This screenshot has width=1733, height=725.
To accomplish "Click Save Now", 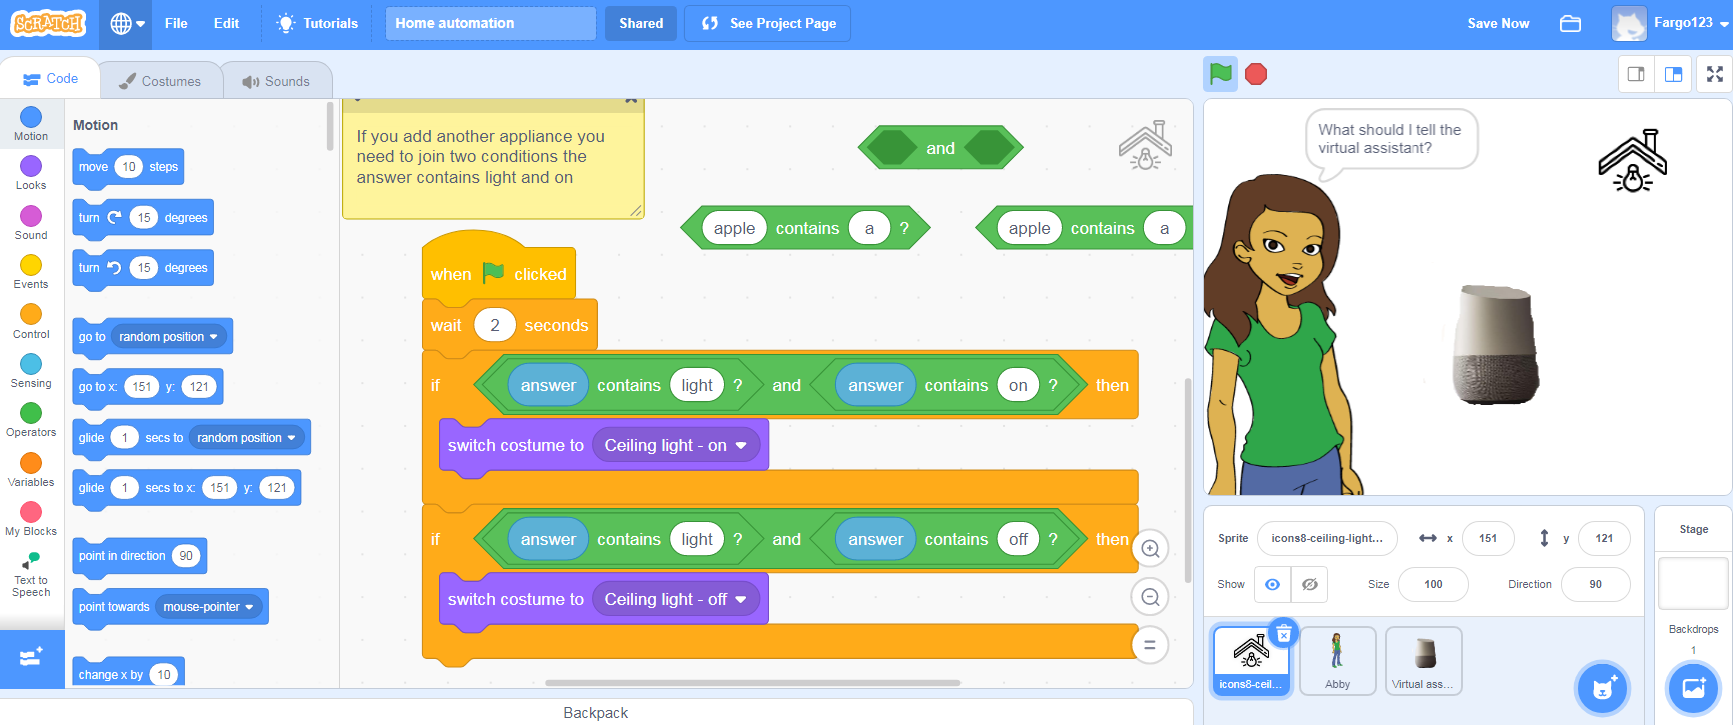I will (1497, 23).
